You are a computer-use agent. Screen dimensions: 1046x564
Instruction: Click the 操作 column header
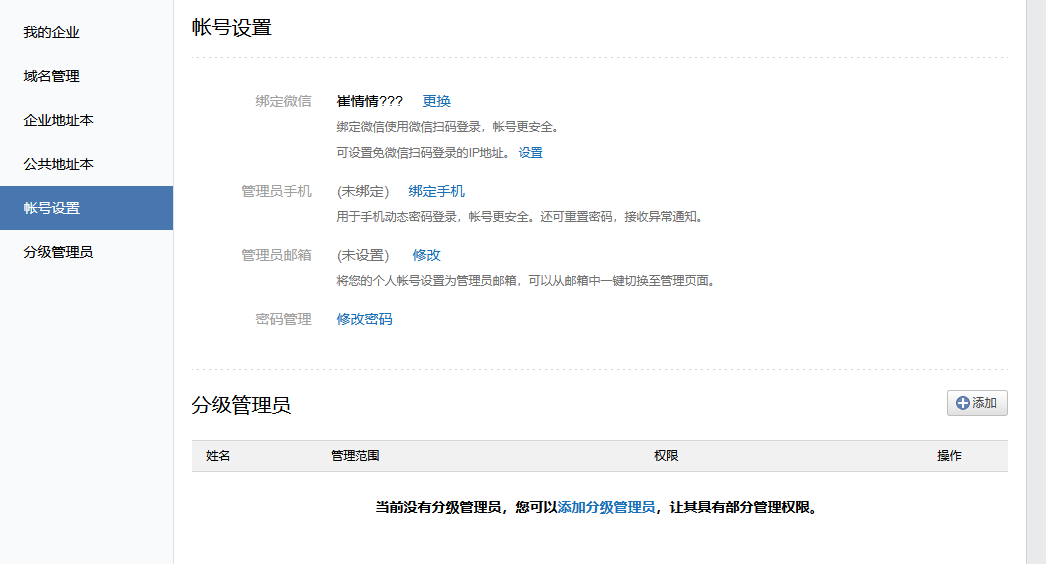(x=949, y=456)
